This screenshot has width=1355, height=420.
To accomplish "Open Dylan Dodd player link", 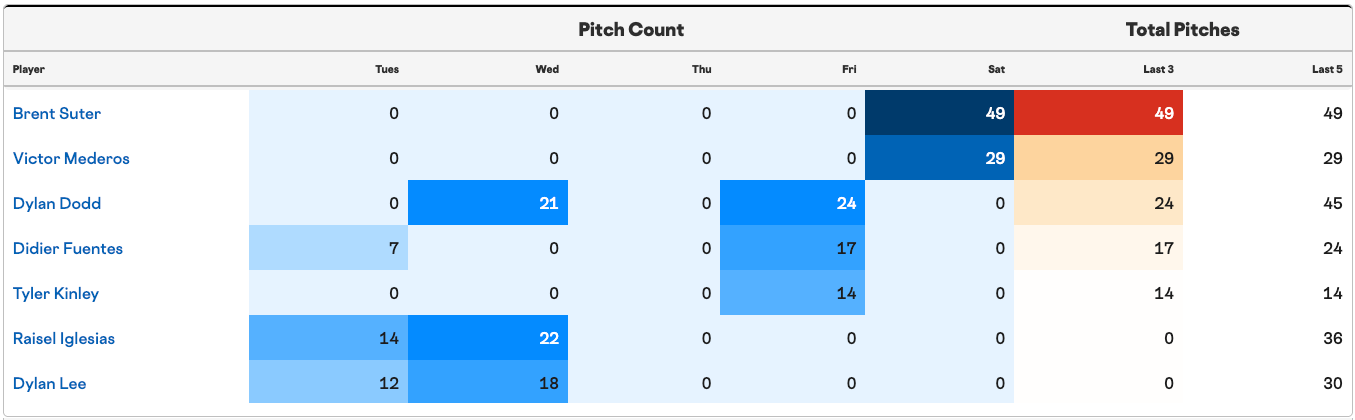I will pyautogui.click(x=56, y=203).
